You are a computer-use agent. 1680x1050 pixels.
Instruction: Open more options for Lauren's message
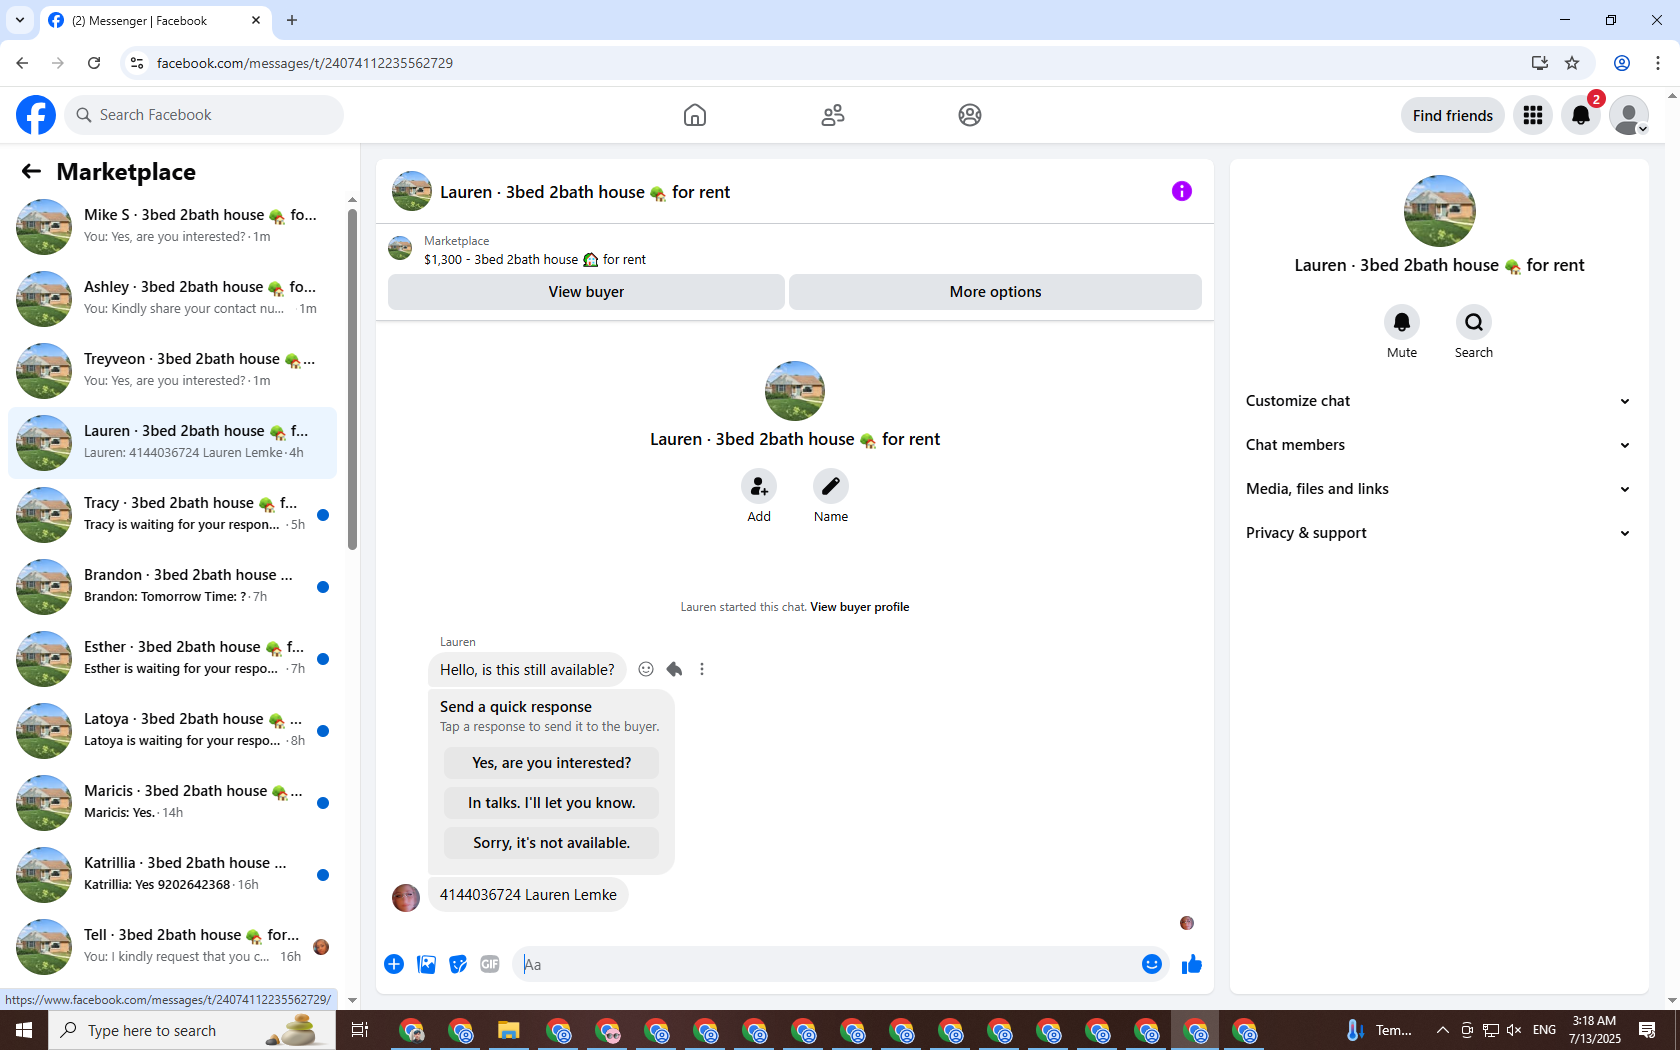(702, 669)
